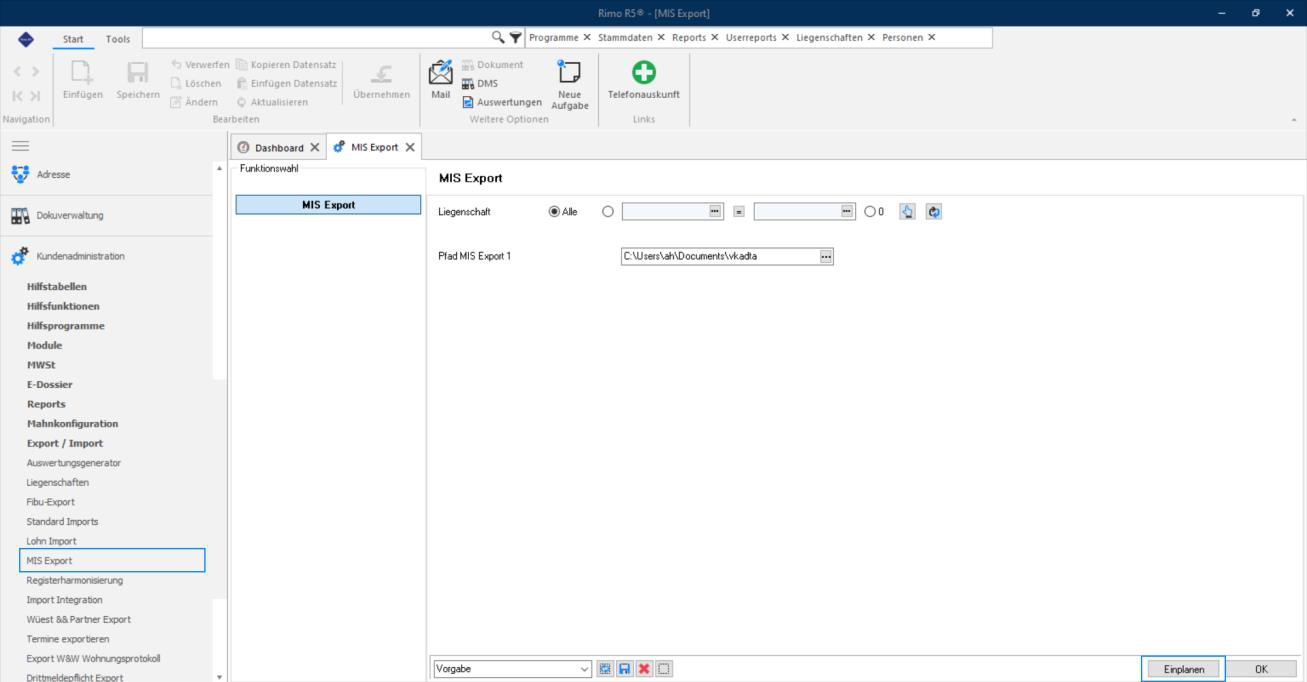
Task: Expand Adresse in the sidebar
Action: click(x=107, y=174)
